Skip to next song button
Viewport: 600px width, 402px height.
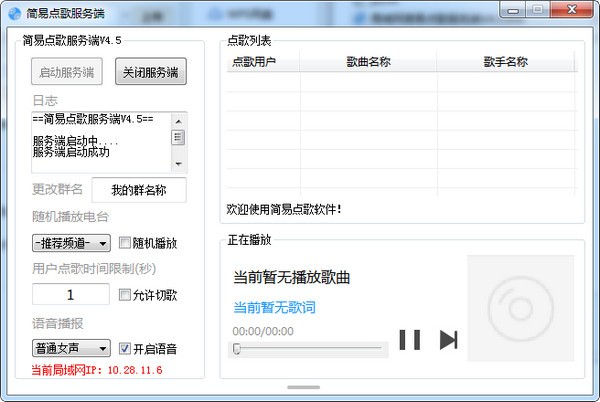pyautogui.click(x=448, y=340)
